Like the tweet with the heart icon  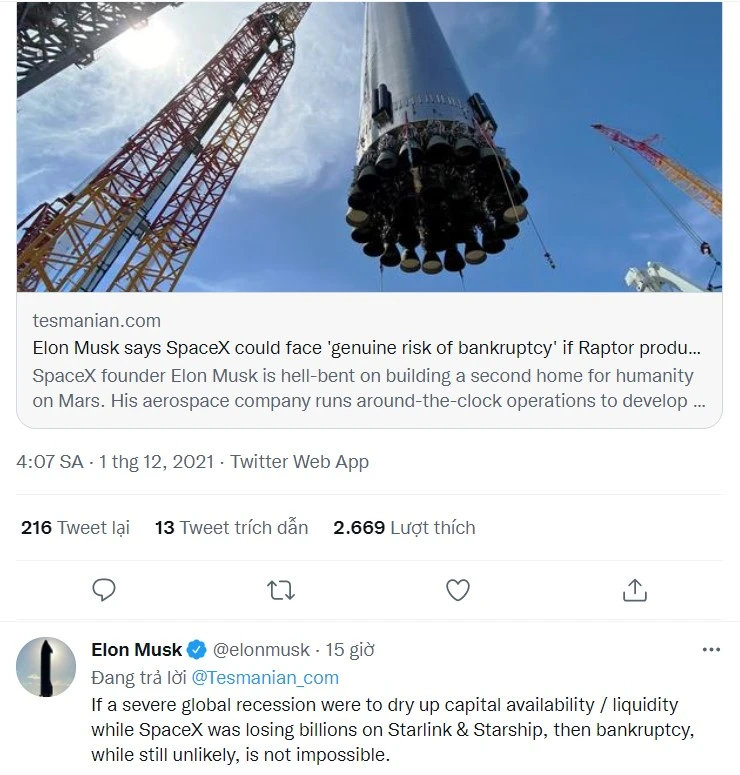pyautogui.click(x=458, y=590)
